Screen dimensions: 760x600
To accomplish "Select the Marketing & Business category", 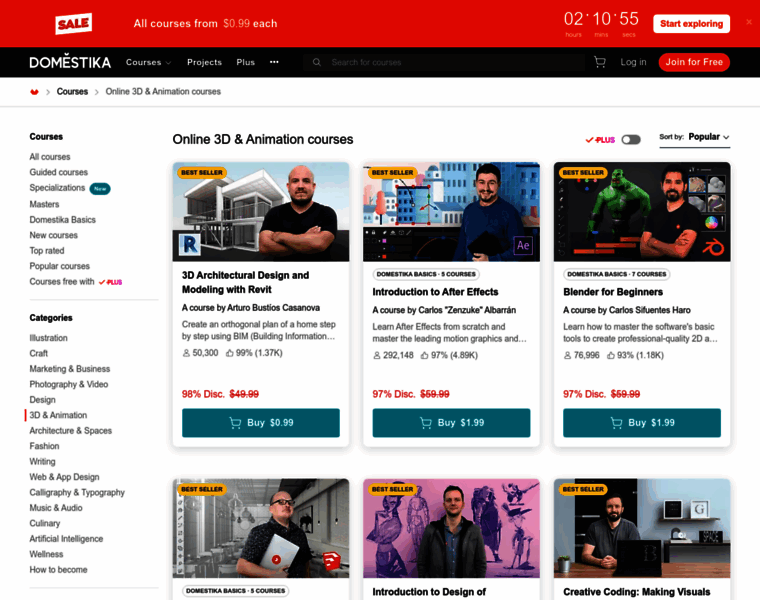I will tap(70, 369).
